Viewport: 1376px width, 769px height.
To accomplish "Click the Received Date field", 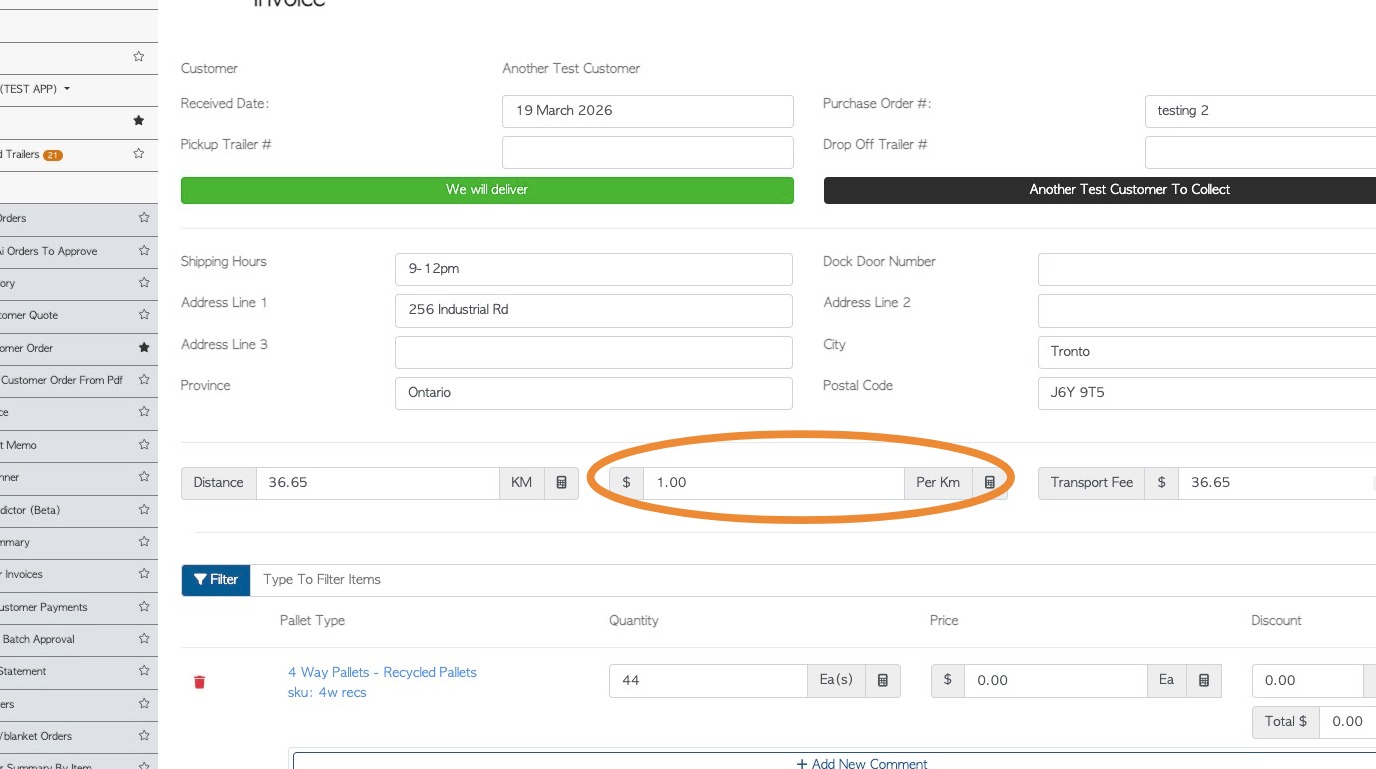I will pos(647,111).
